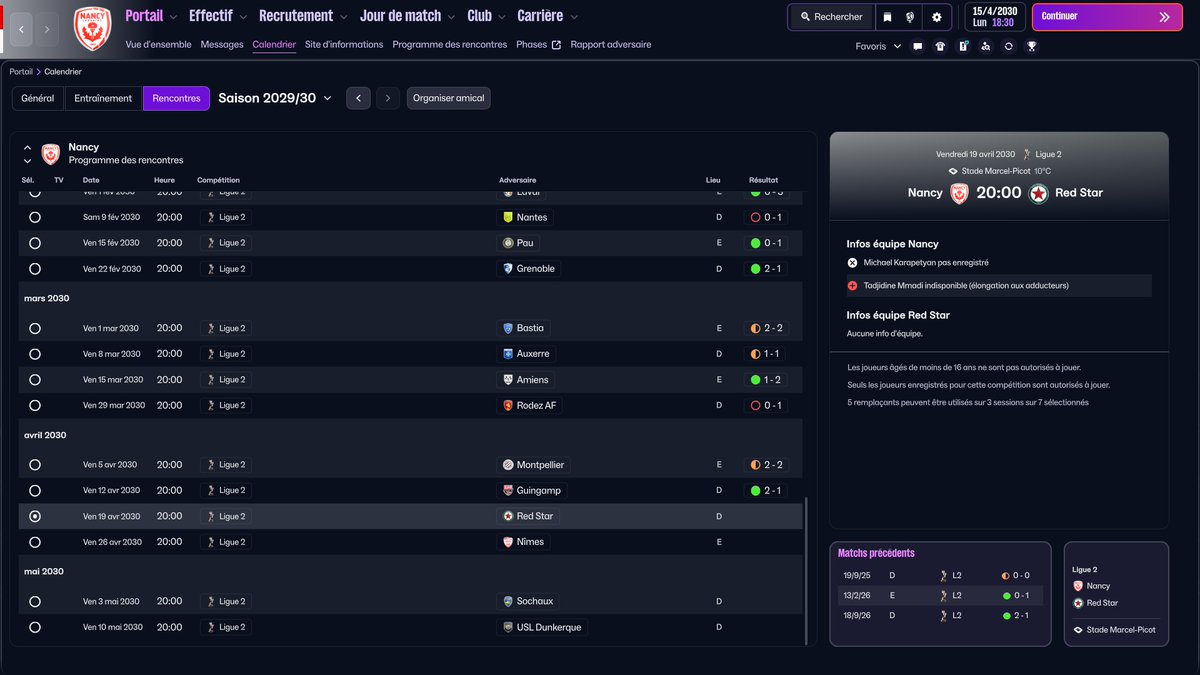This screenshot has width=1200, height=675.
Task: Go to the next season arrow button
Action: [x=388, y=98]
